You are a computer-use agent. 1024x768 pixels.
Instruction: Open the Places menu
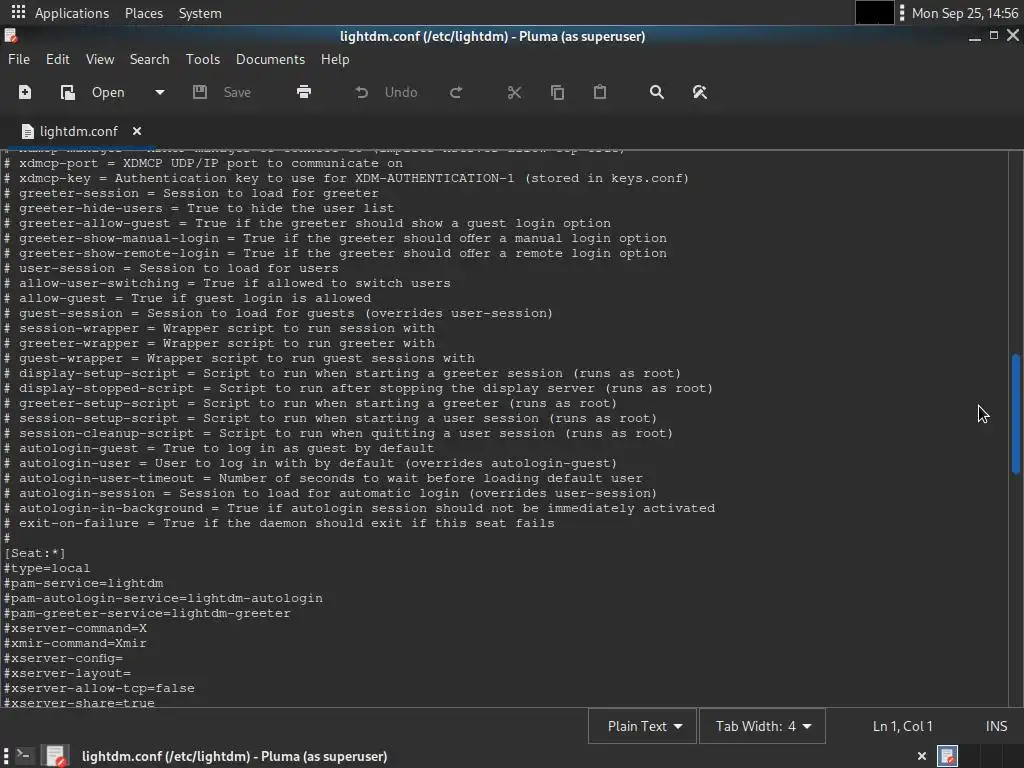[144, 13]
